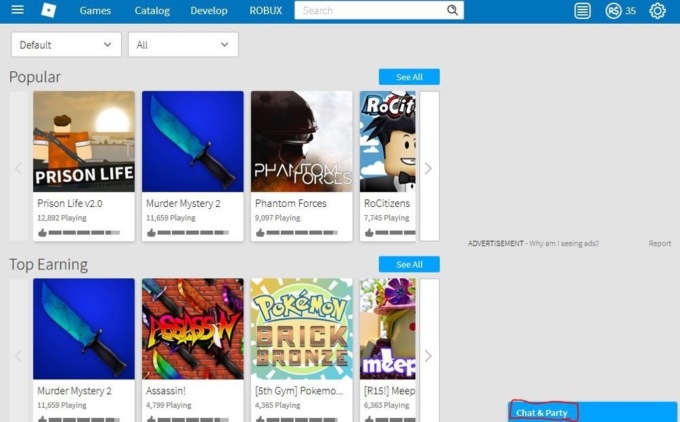Image resolution: width=680 pixels, height=422 pixels.
Task: Click '4,799 Playing' count text
Action: click(169, 405)
